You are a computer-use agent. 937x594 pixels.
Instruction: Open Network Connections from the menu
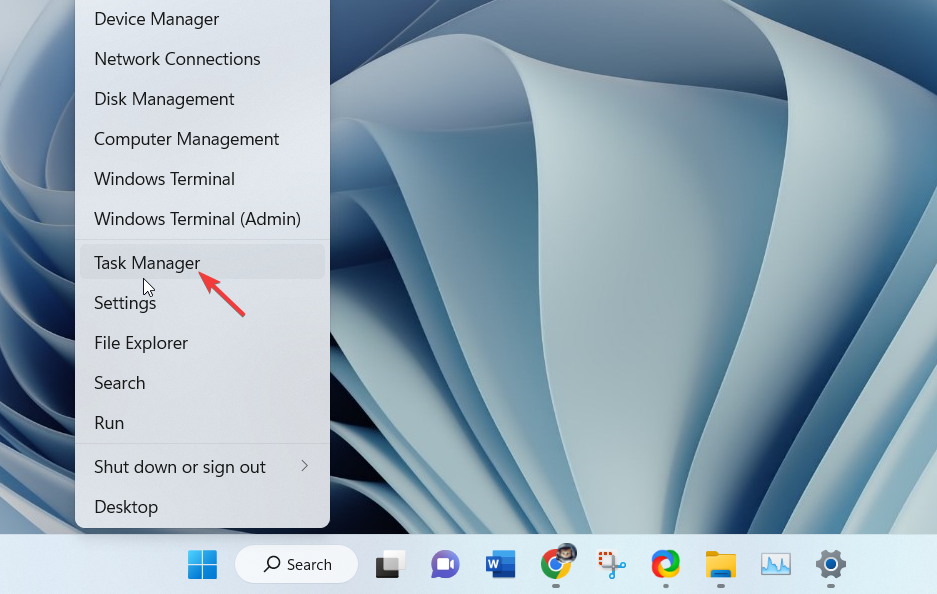coord(202,59)
